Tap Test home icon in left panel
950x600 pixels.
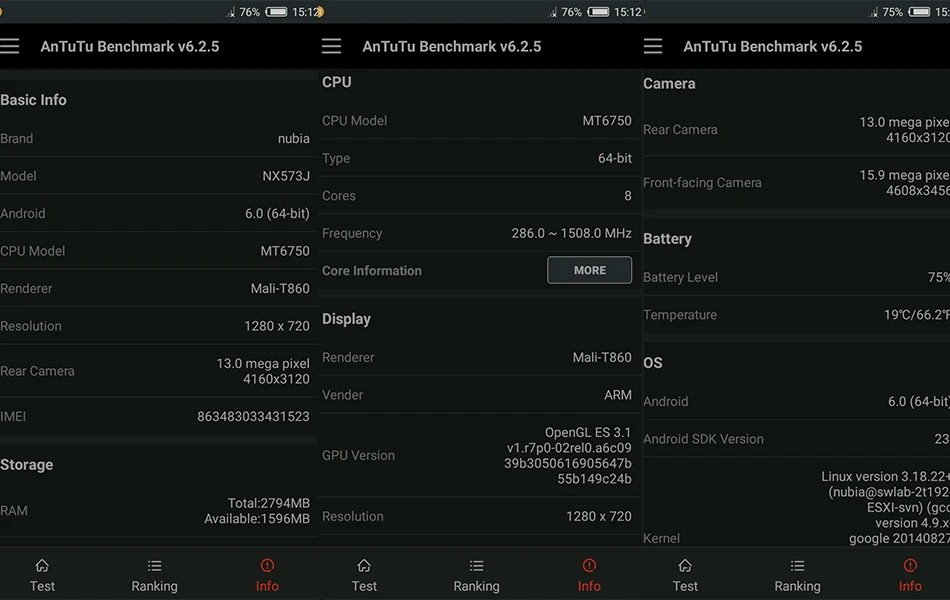(42, 565)
